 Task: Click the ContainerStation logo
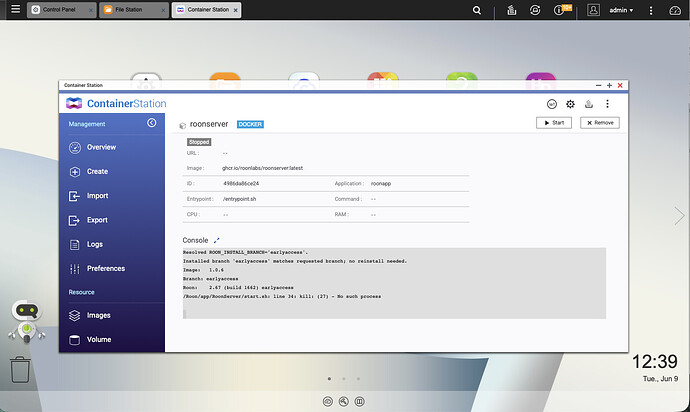(x=116, y=103)
